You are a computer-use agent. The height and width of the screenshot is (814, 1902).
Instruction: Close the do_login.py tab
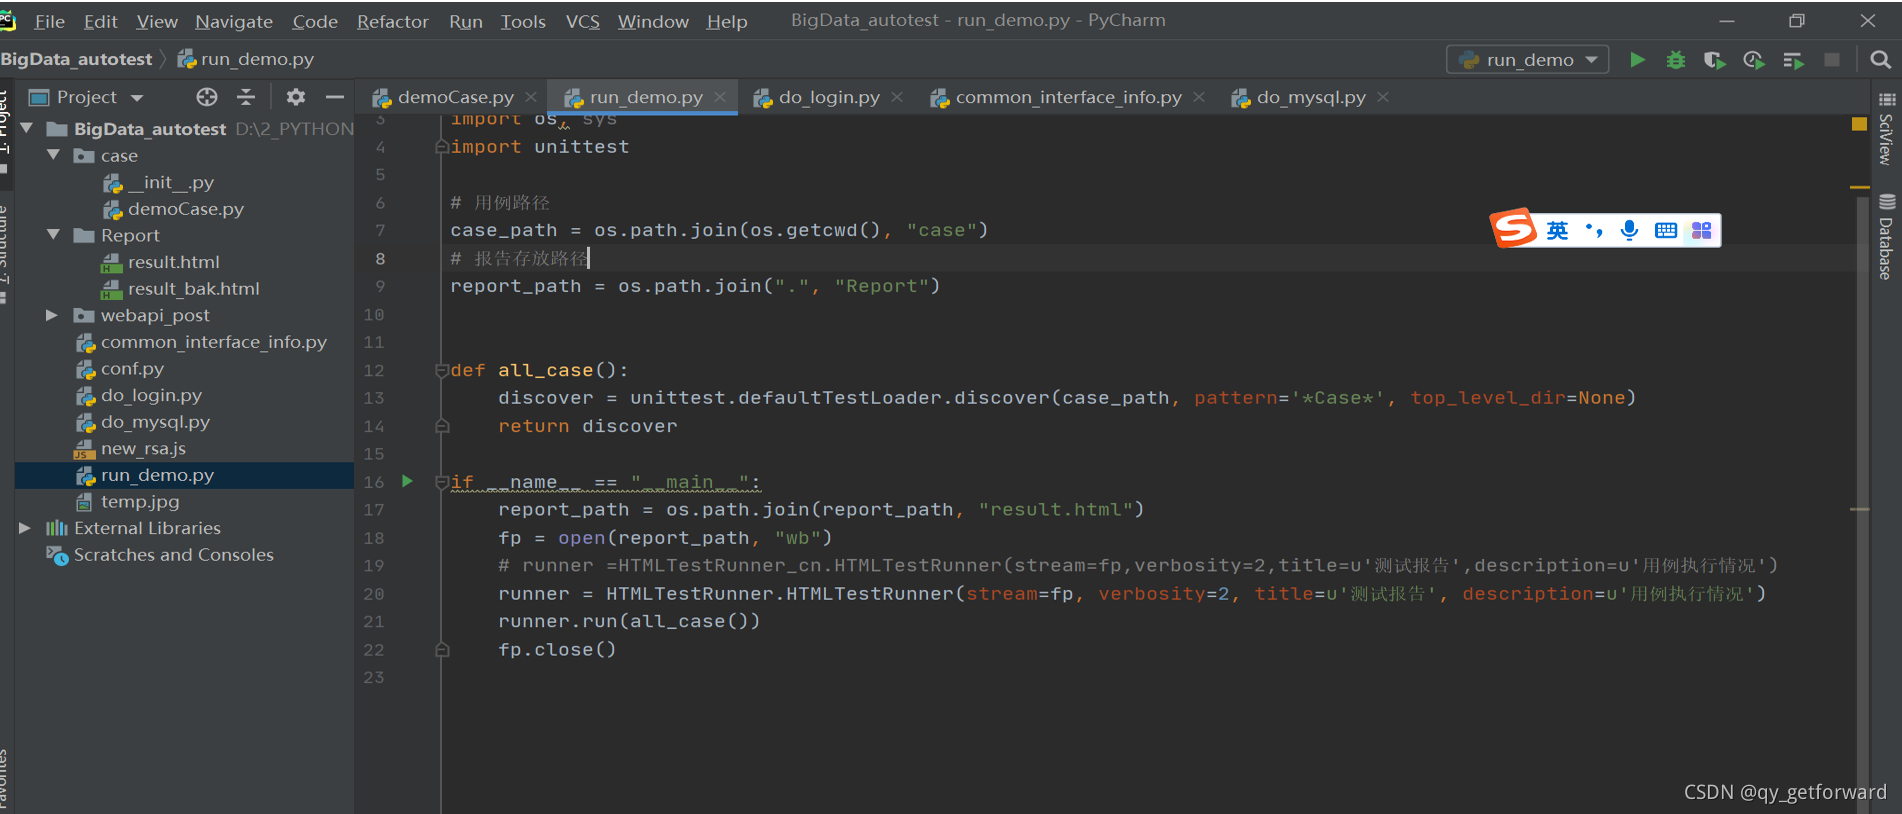897,97
